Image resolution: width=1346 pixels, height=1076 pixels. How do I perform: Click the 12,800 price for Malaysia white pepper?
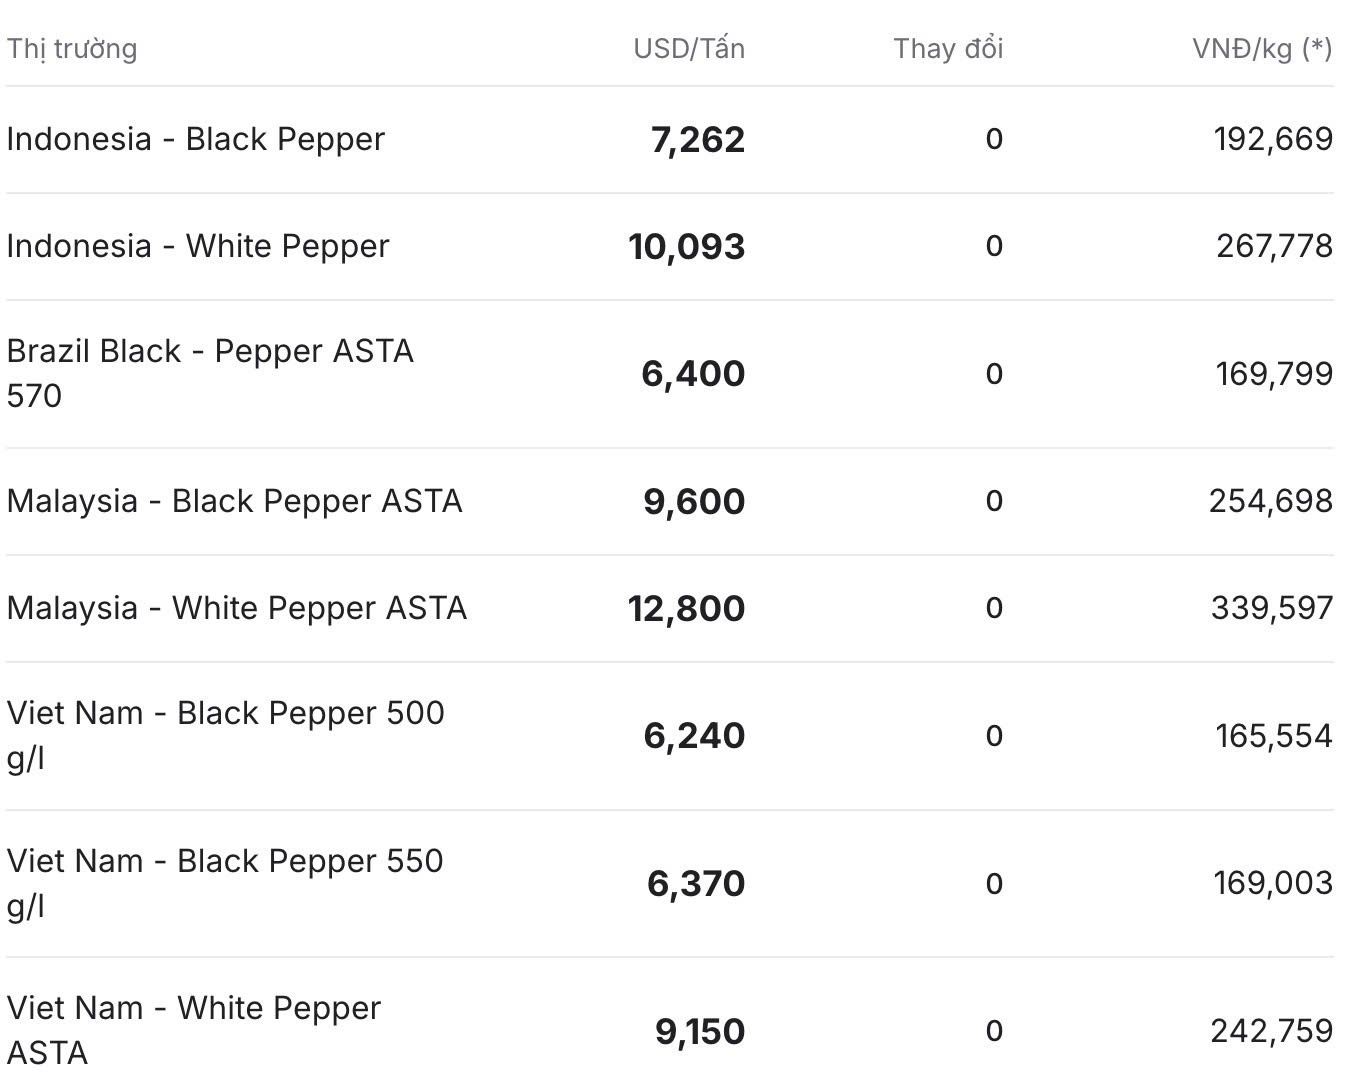point(687,609)
